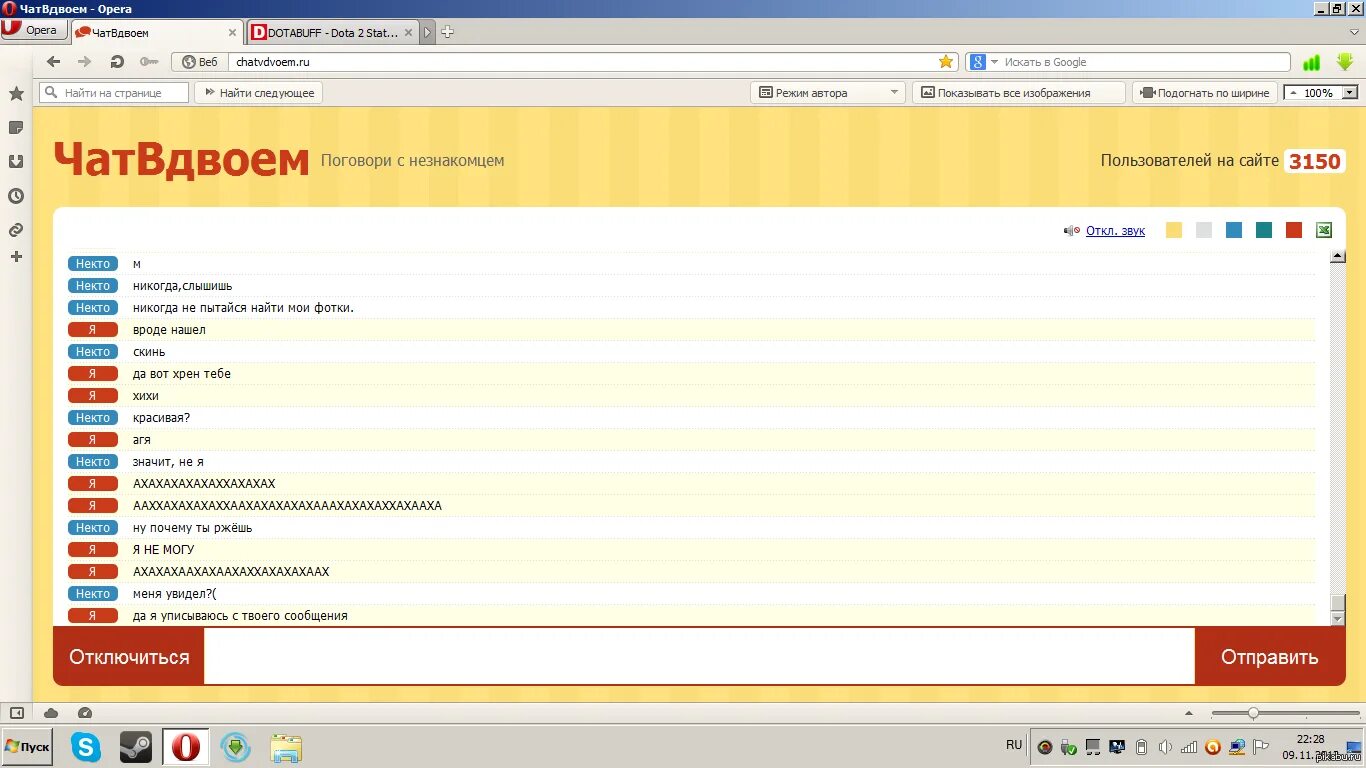Click message 'да я уписываюсь с твоего сообщения'
The image size is (1366, 768).
(x=240, y=616)
